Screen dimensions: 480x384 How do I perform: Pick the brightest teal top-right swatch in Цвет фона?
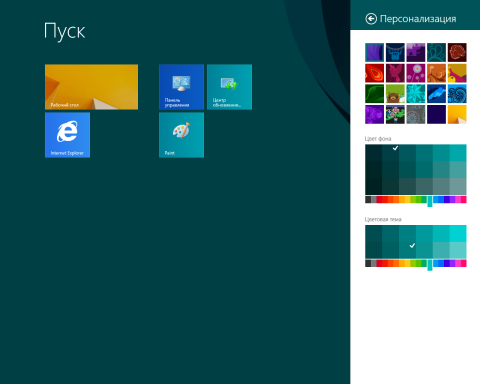coord(458,153)
